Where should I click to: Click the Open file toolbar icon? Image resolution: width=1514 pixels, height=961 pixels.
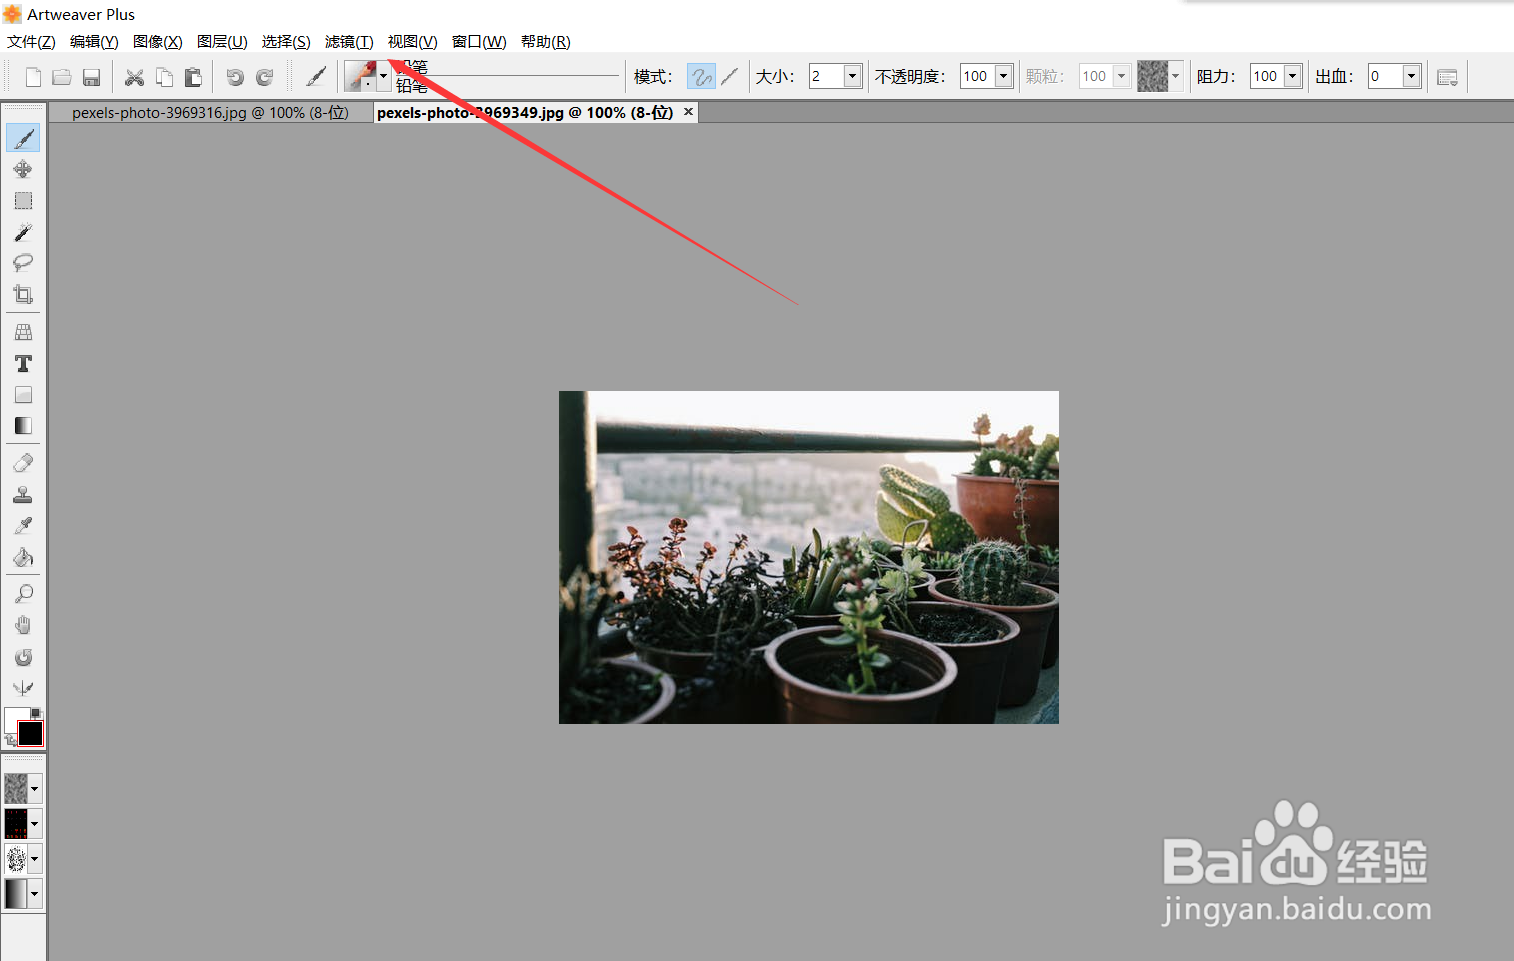pos(62,77)
